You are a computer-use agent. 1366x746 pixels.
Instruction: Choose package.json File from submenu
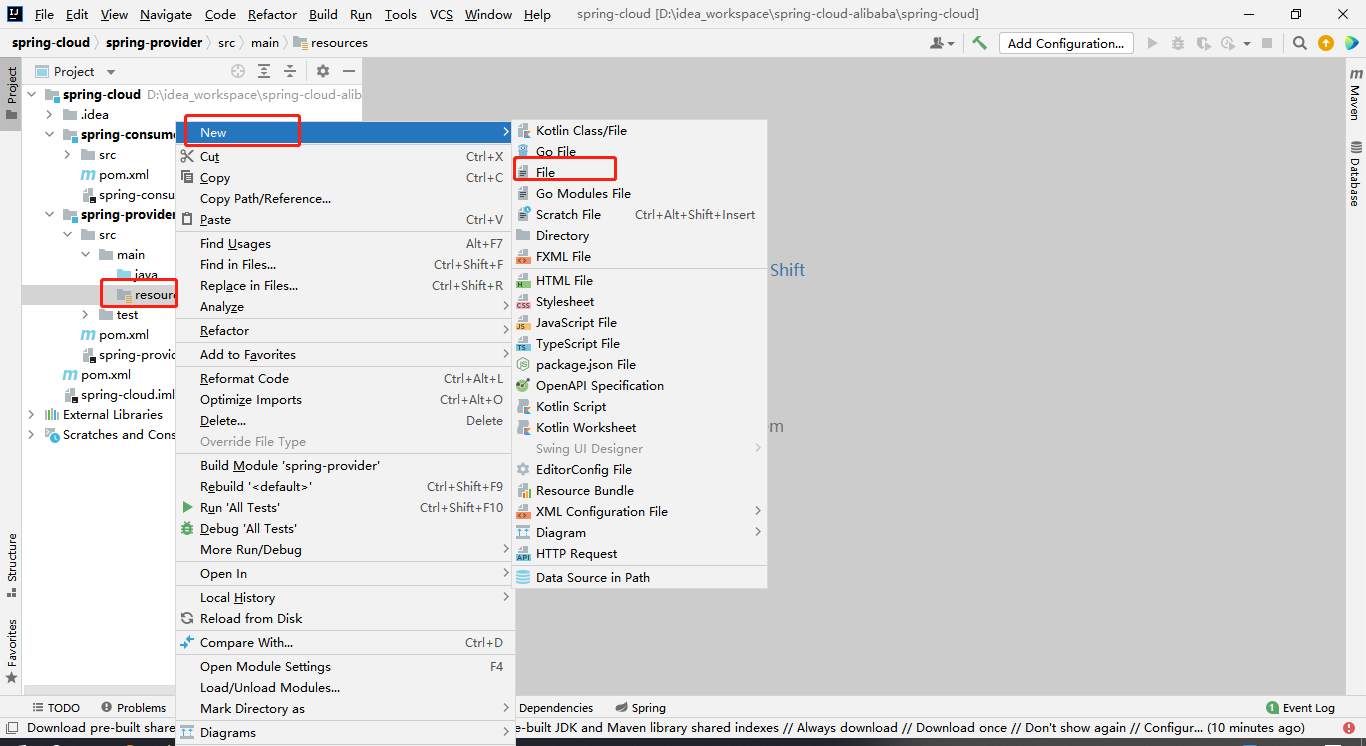click(639, 365)
